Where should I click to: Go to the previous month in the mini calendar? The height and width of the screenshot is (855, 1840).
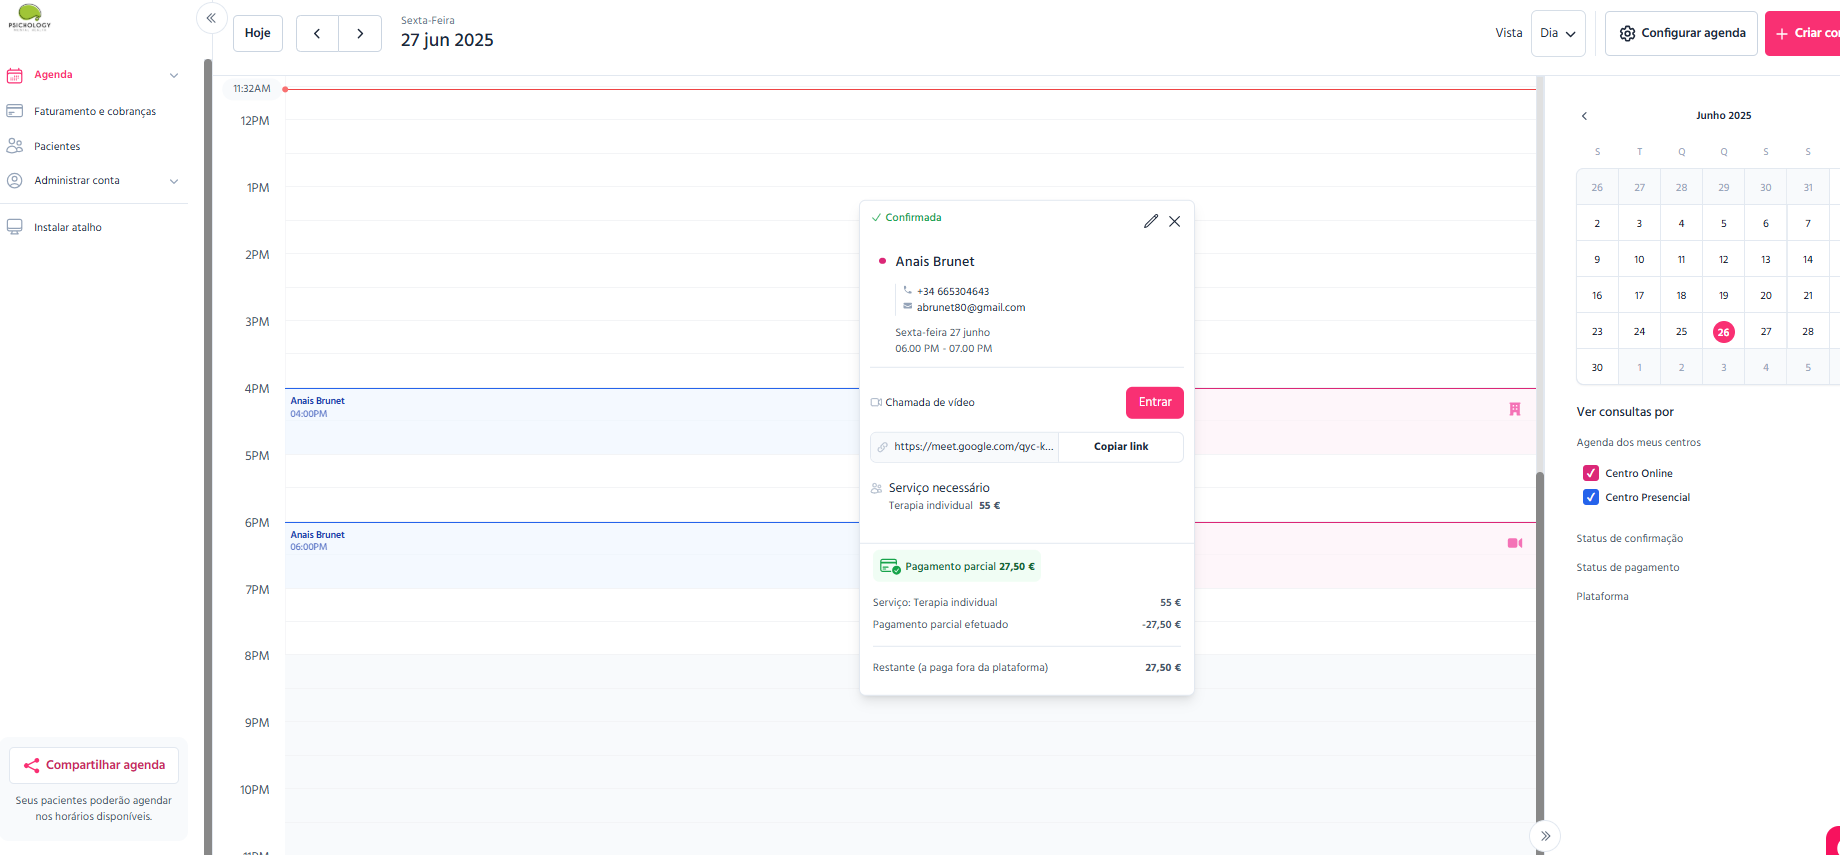pyautogui.click(x=1584, y=116)
